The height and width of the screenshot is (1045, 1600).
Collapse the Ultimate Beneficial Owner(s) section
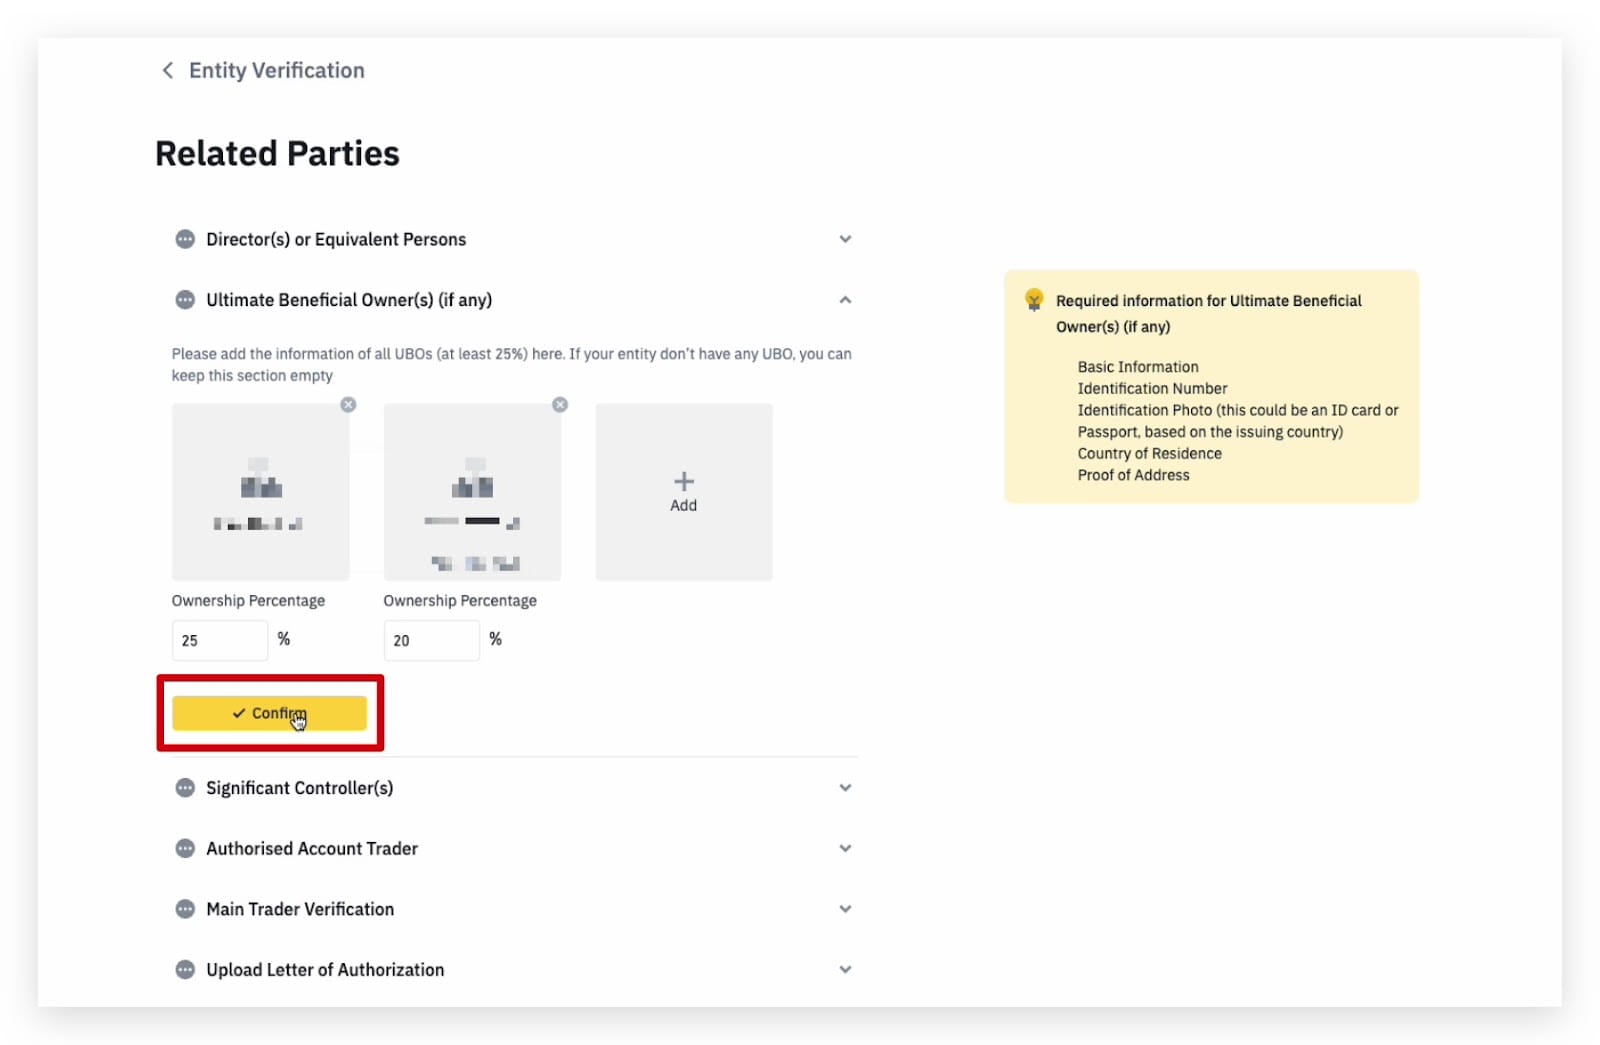tap(845, 300)
